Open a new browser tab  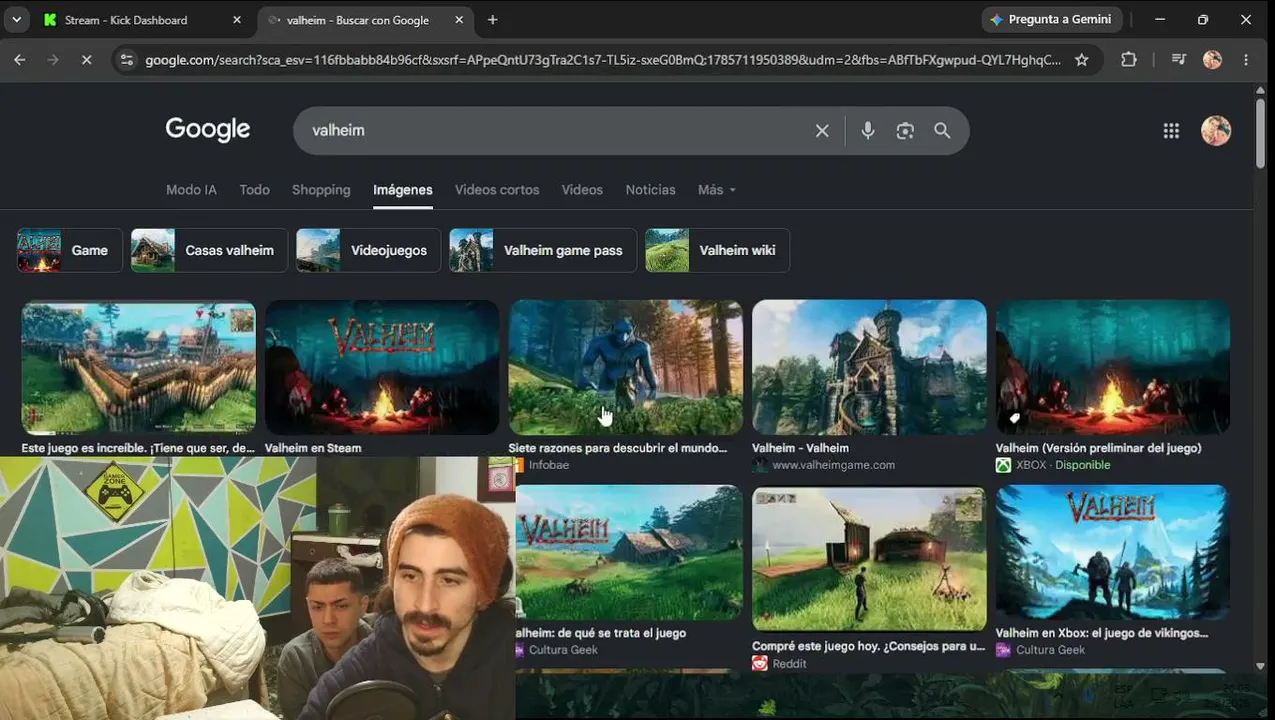coord(492,20)
